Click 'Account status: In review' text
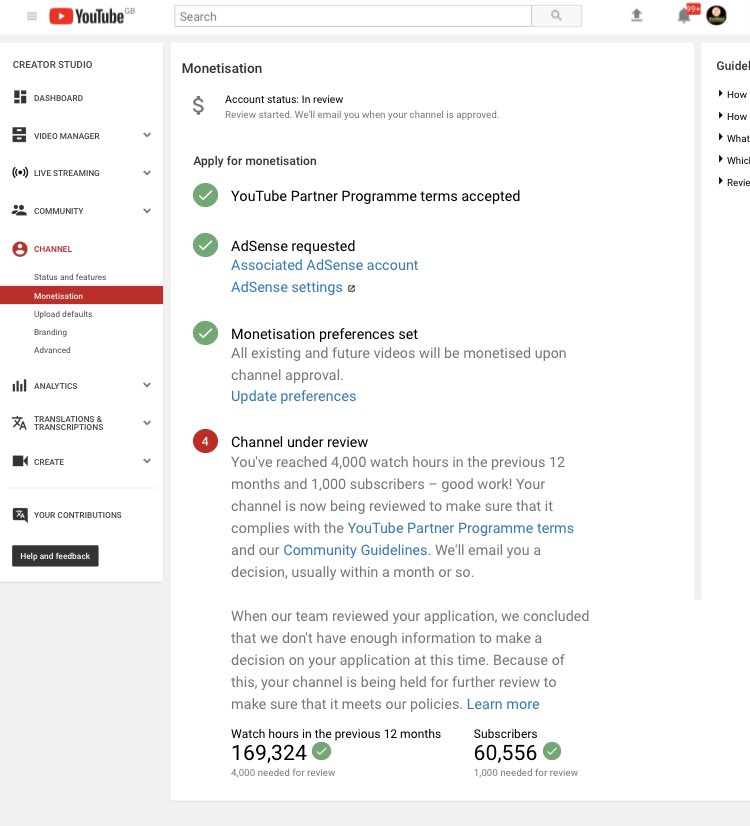This screenshot has width=750, height=826. coord(284,99)
